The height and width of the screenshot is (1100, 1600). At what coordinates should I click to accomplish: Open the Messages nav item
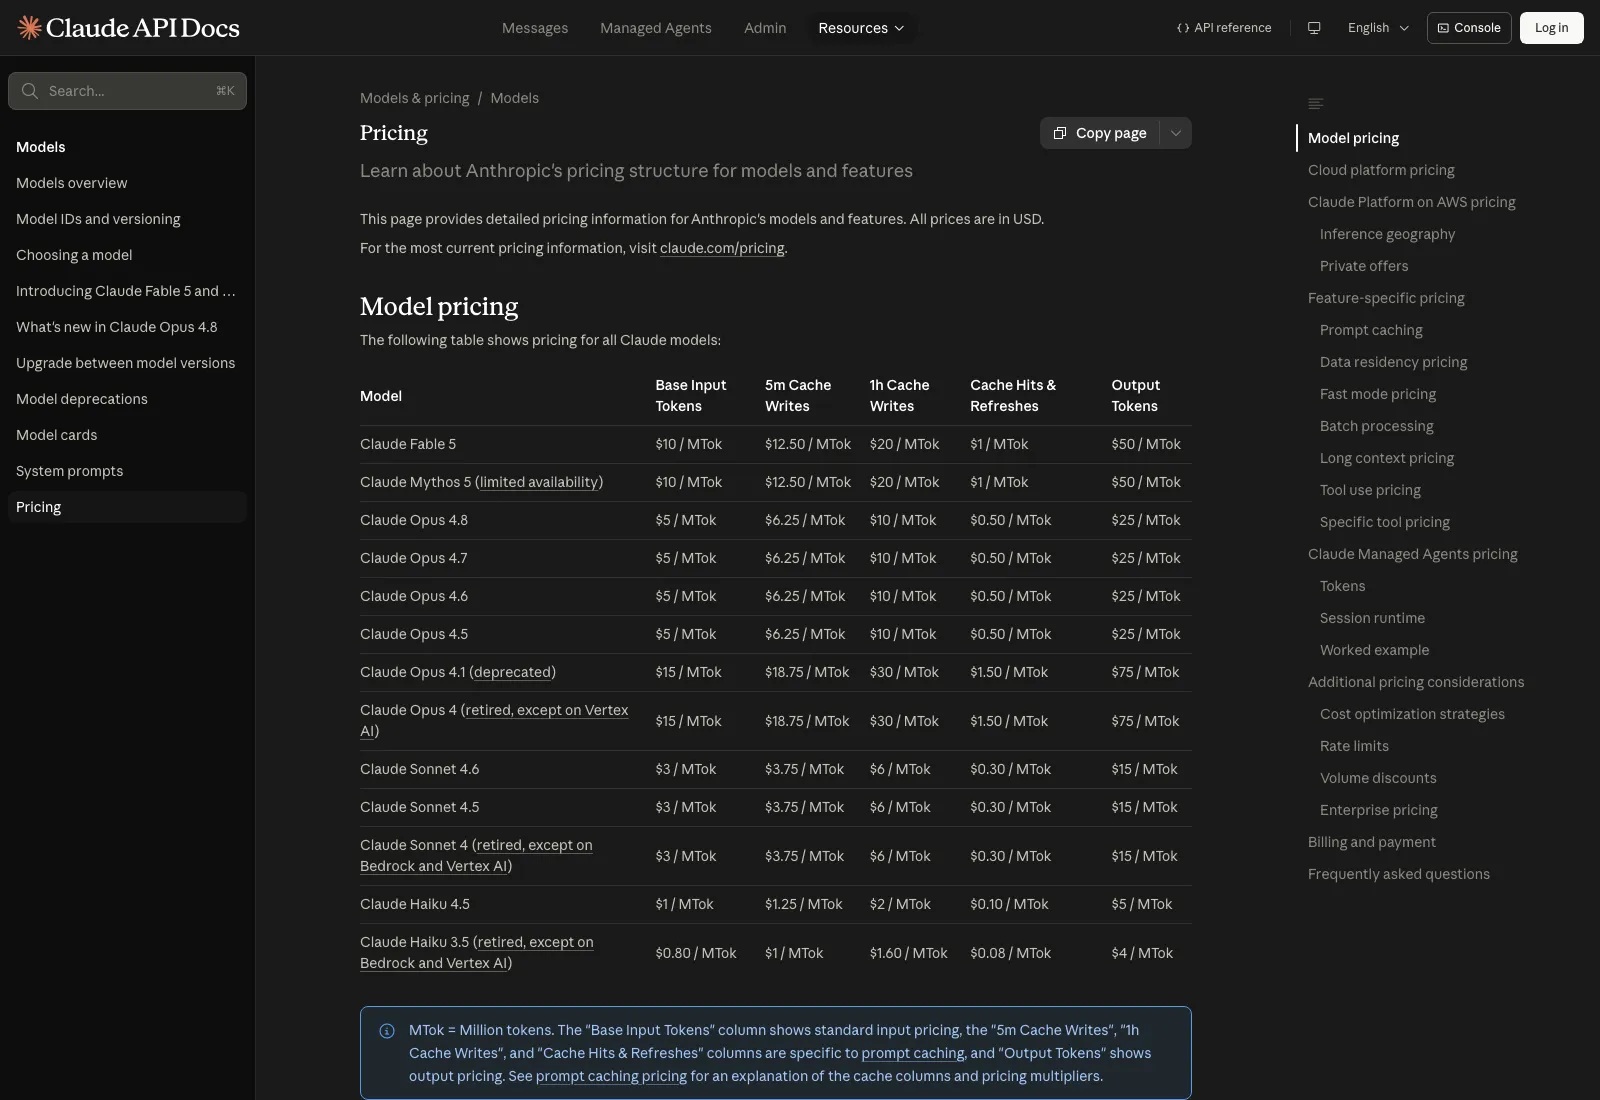[x=535, y=28]
